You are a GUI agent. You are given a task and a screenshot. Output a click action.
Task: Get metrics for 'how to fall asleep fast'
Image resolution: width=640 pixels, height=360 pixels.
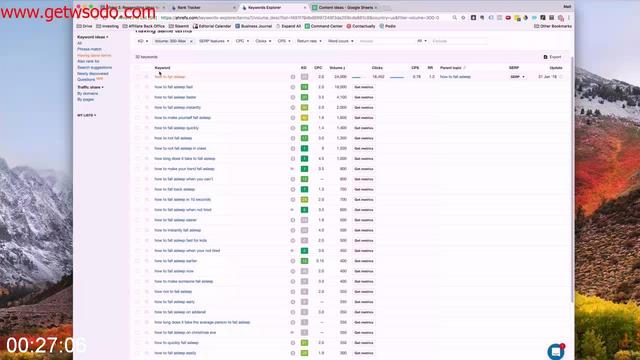pos(364,87)
